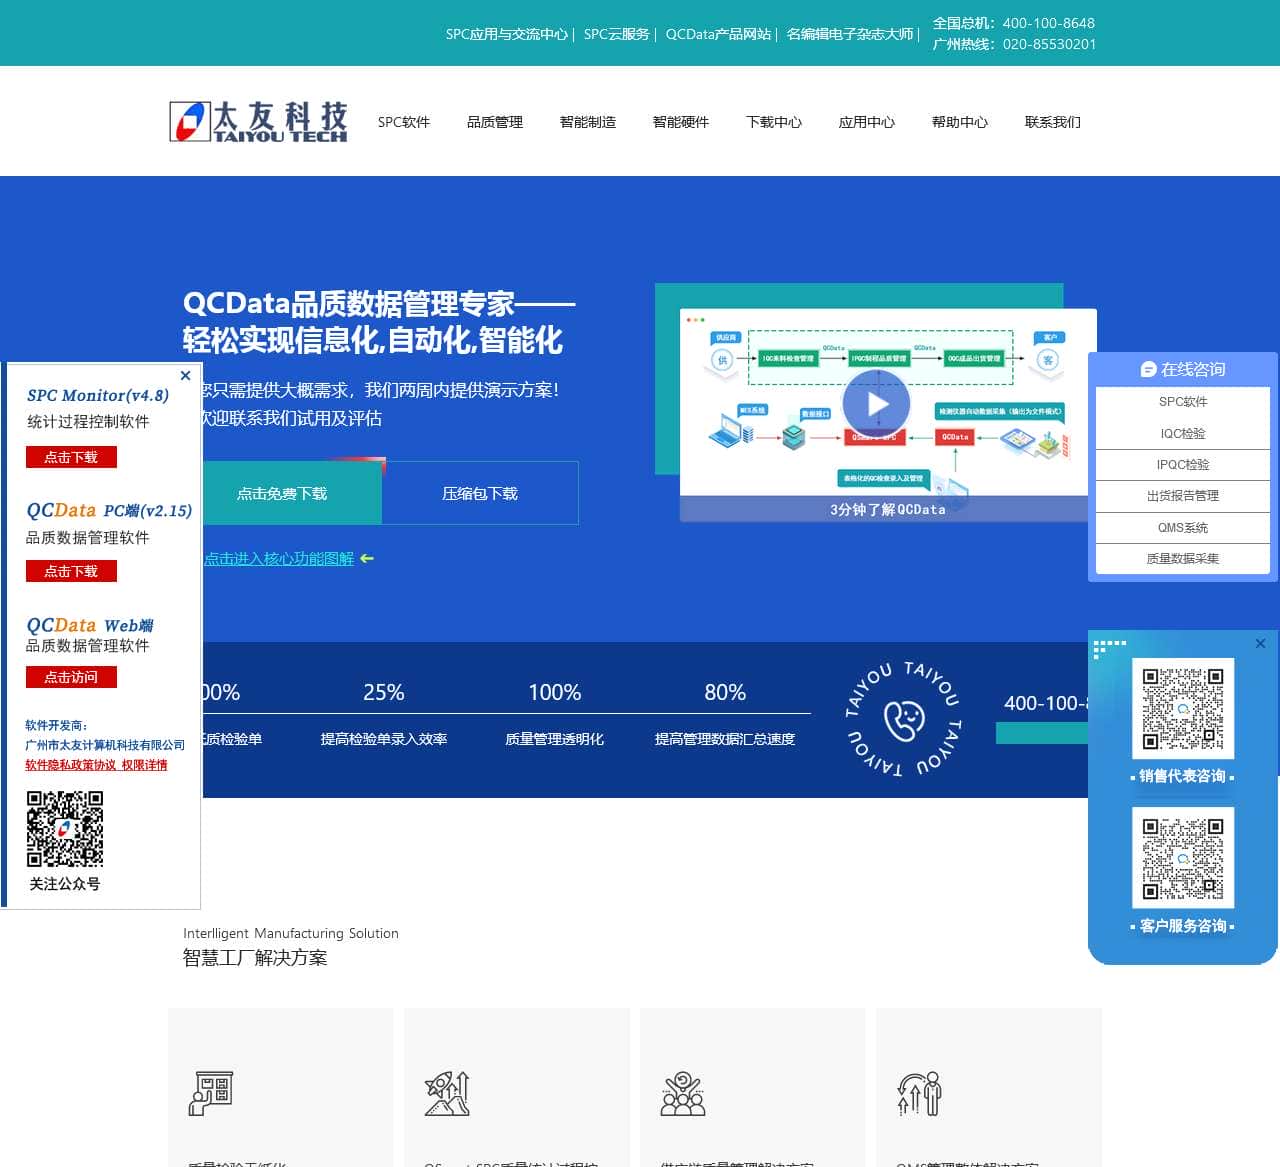Click the 3分钟了解QCData caption
This screenshot has height=1167, width=1280.
(887, 509)
